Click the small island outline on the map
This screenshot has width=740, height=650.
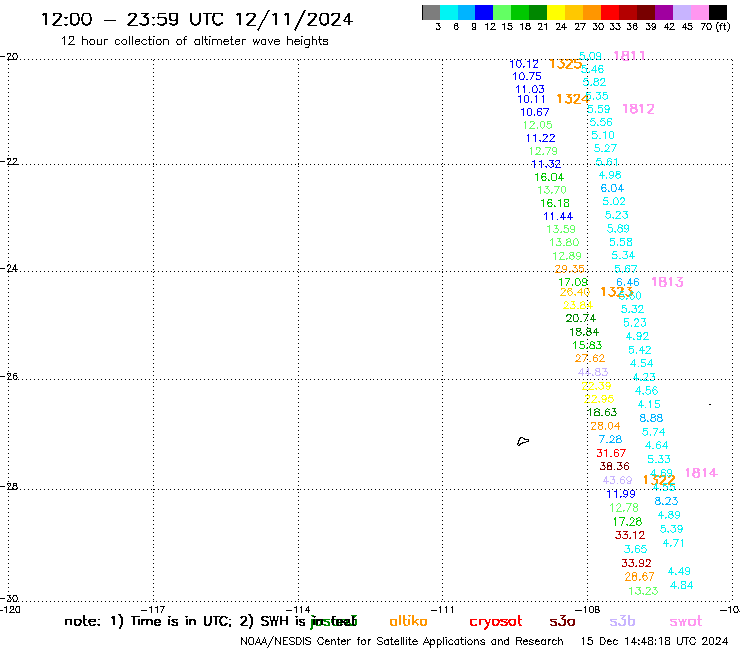click(x=523, y=441)
